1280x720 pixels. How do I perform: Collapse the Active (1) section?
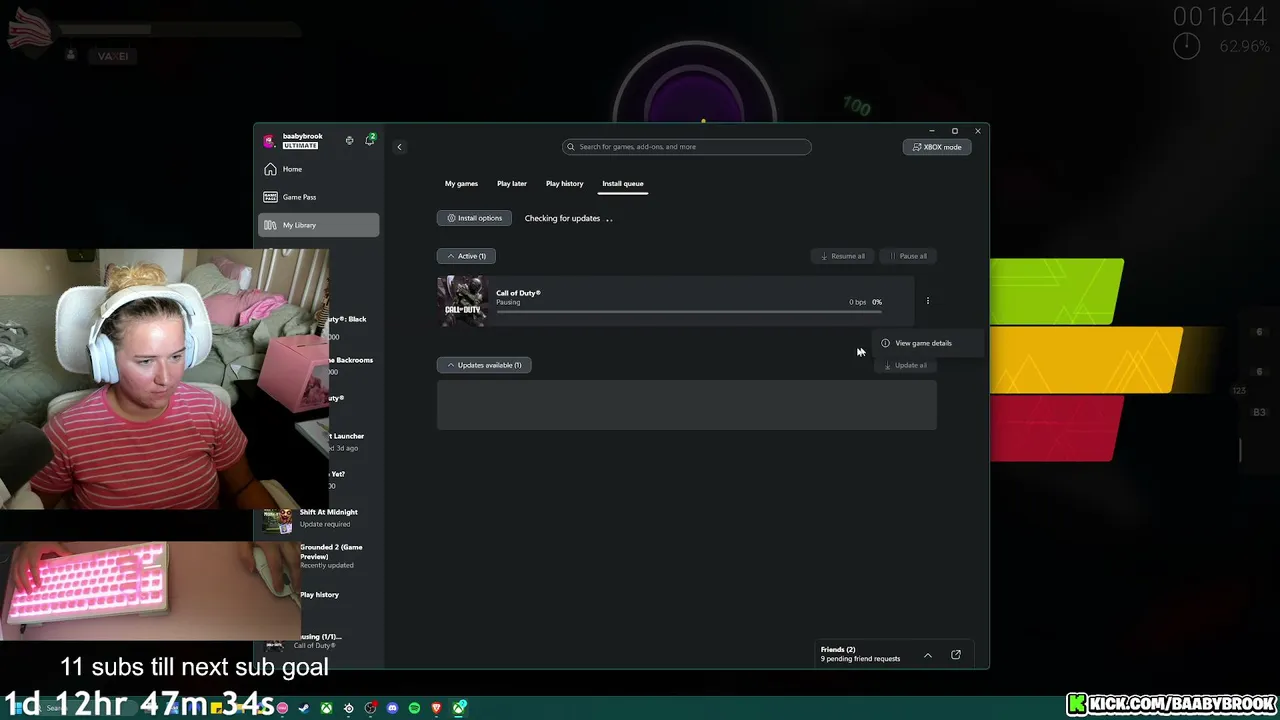tap(466, 256)
